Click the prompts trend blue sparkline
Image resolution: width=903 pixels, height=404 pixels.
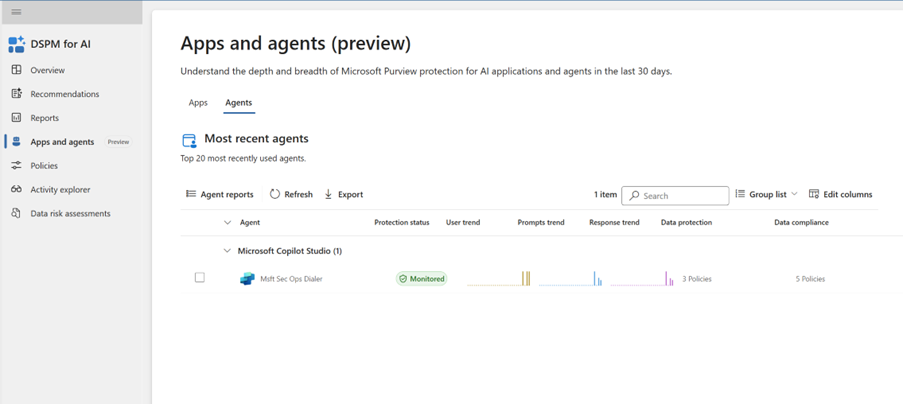[571, 279]
